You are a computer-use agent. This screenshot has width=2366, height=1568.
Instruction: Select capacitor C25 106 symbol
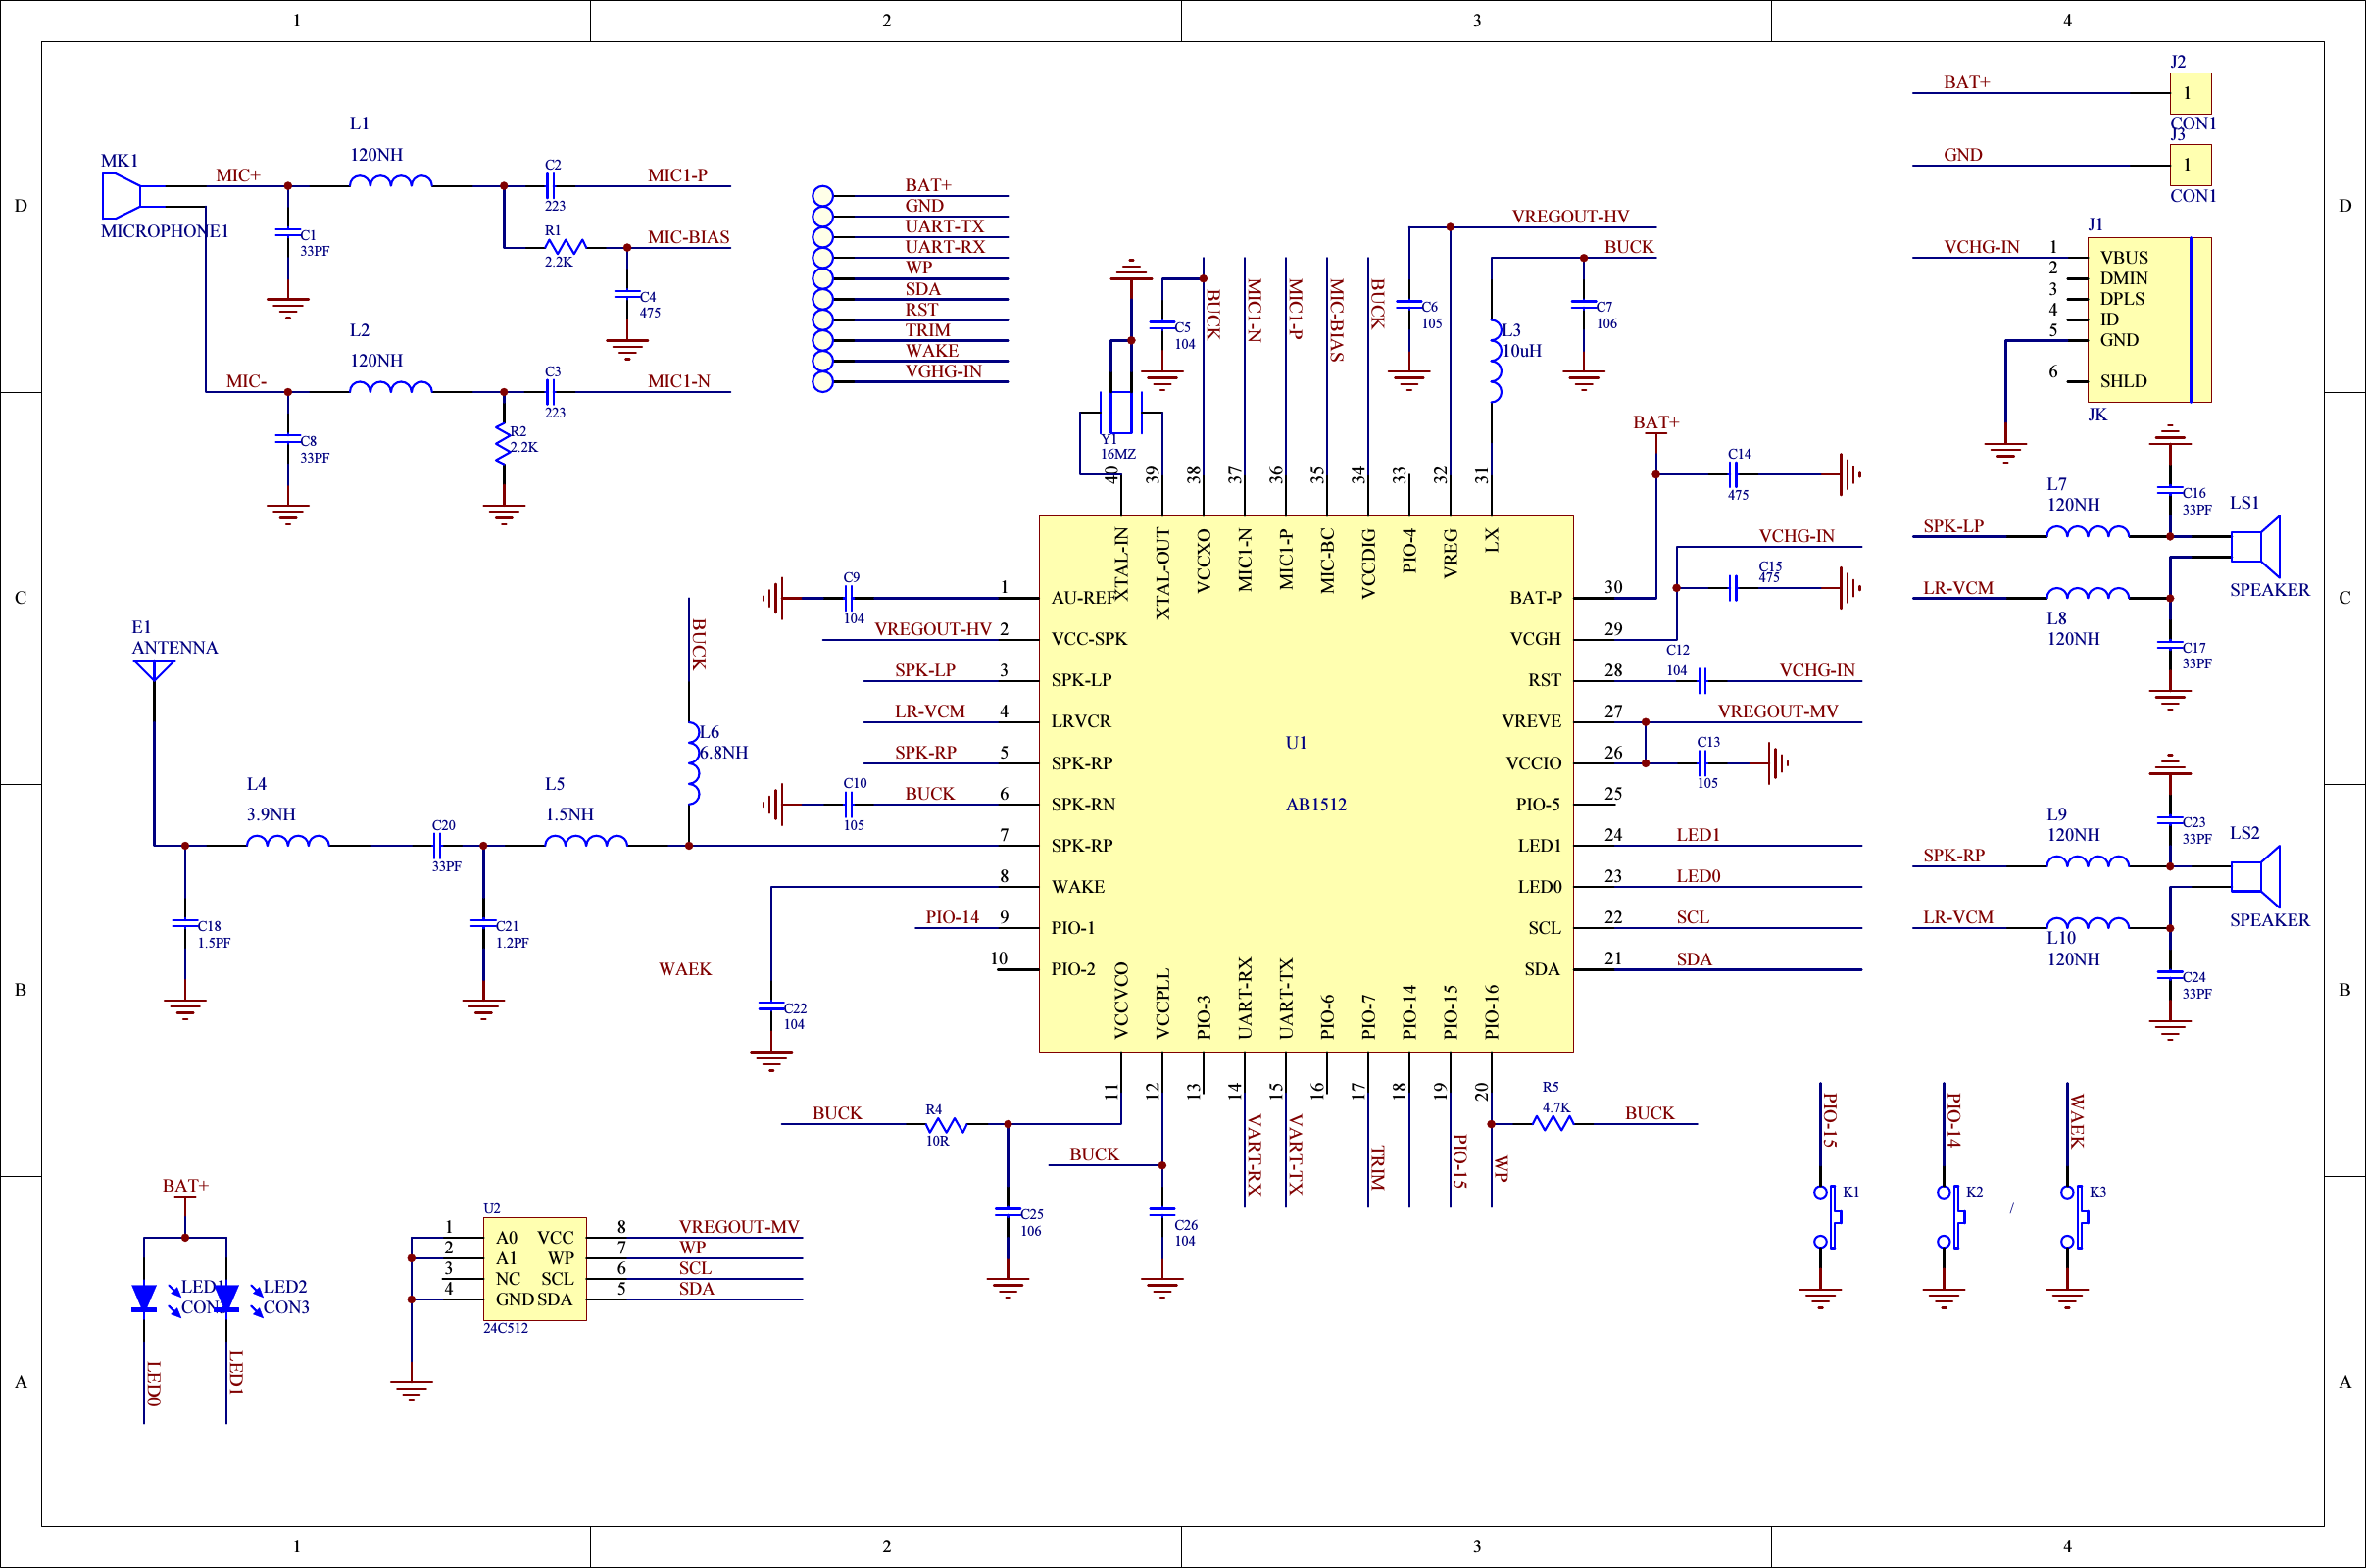click(x=1007, y=1213)
